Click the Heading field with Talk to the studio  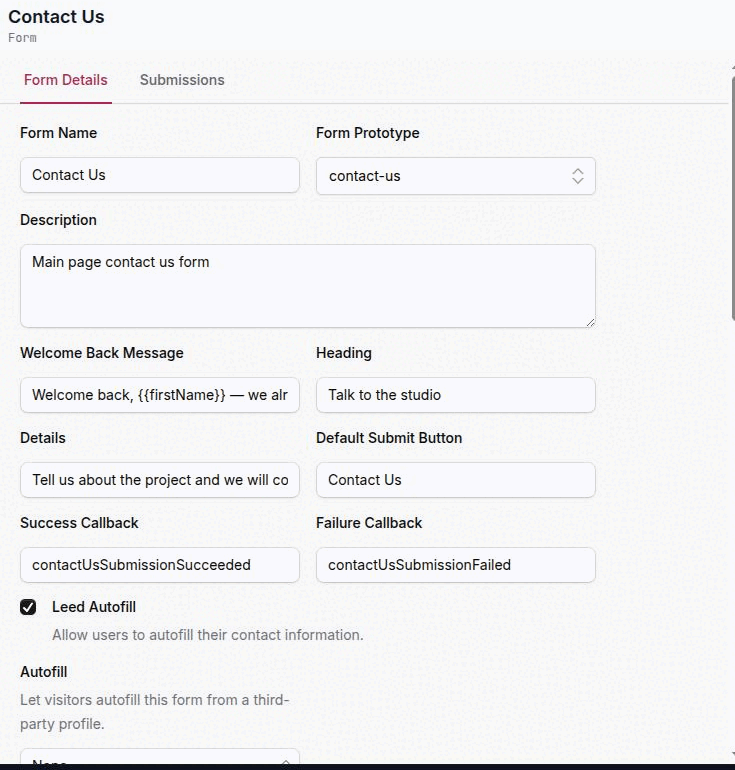point(456,395)
